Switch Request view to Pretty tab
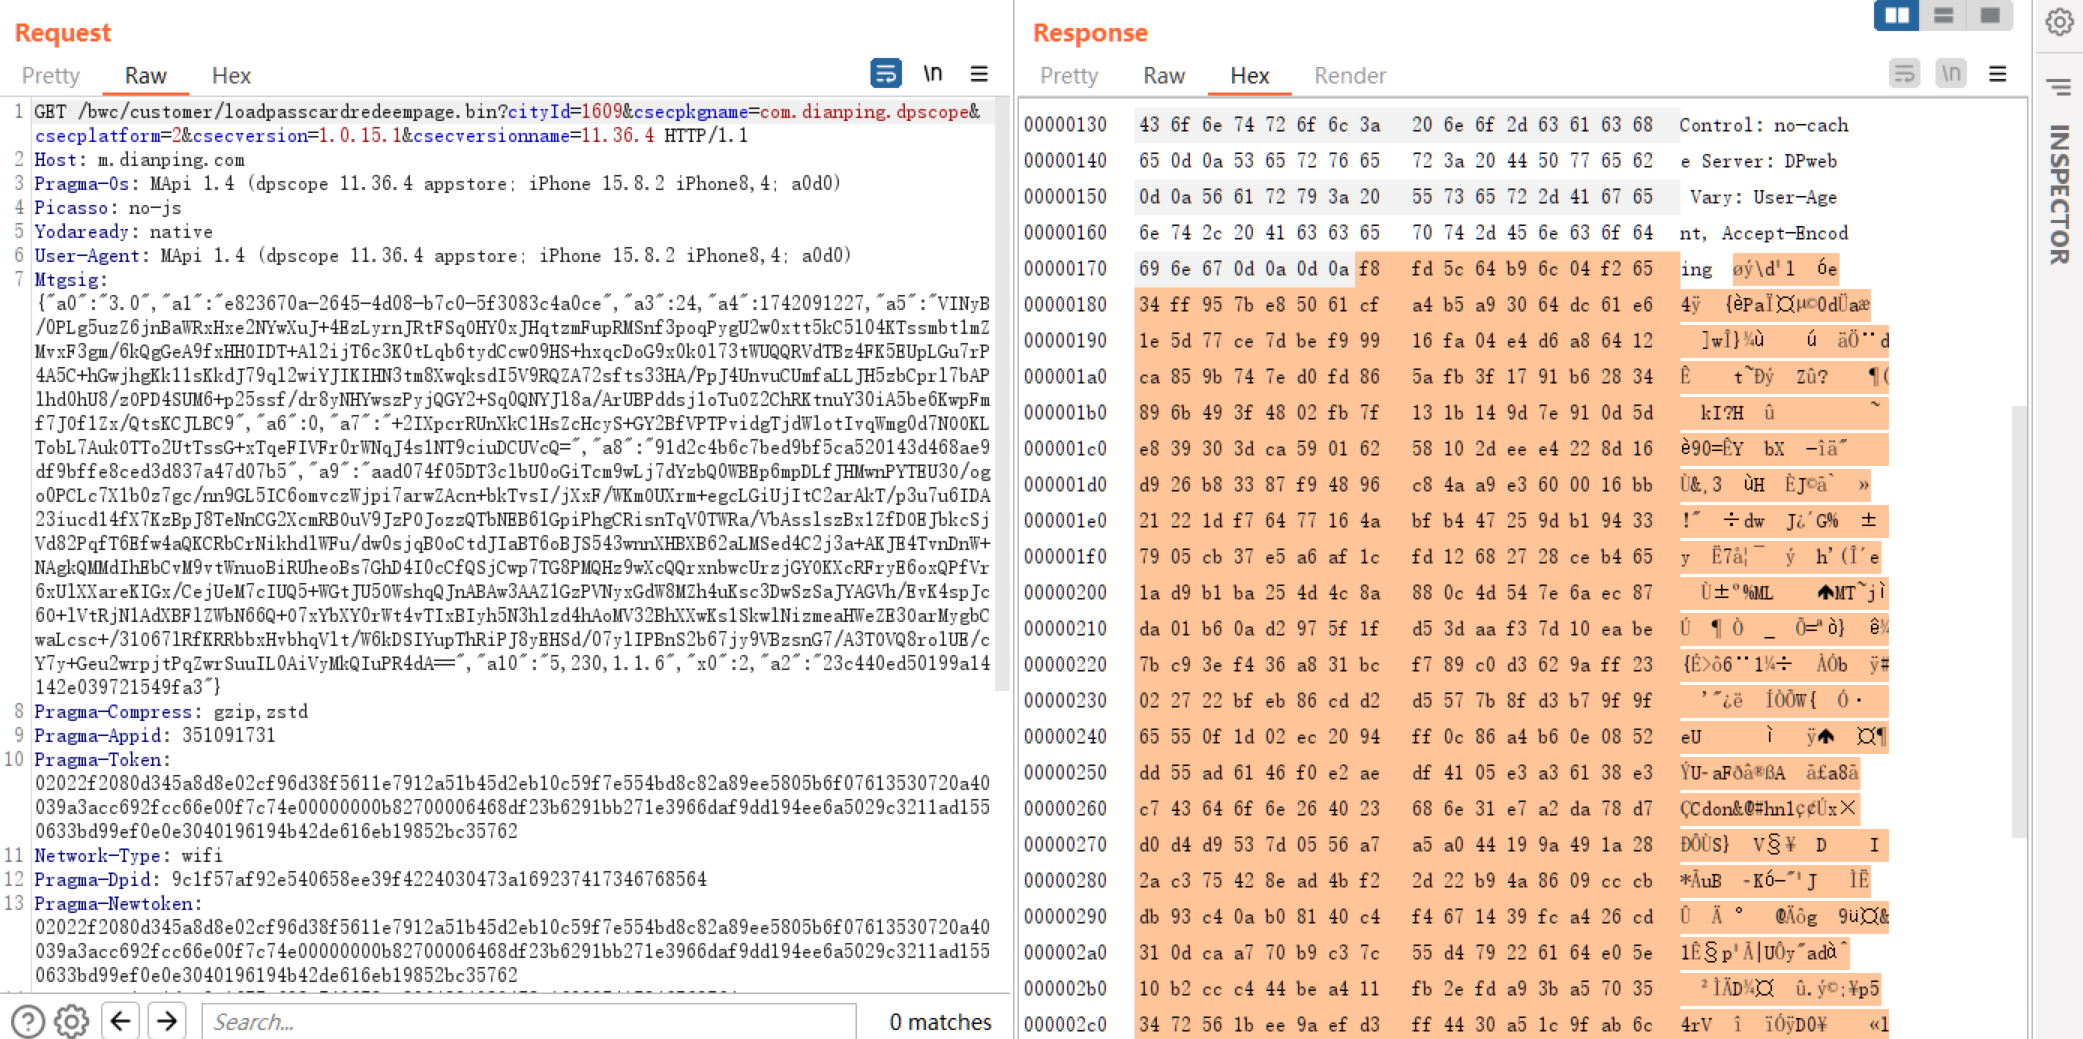 [50, 76]
